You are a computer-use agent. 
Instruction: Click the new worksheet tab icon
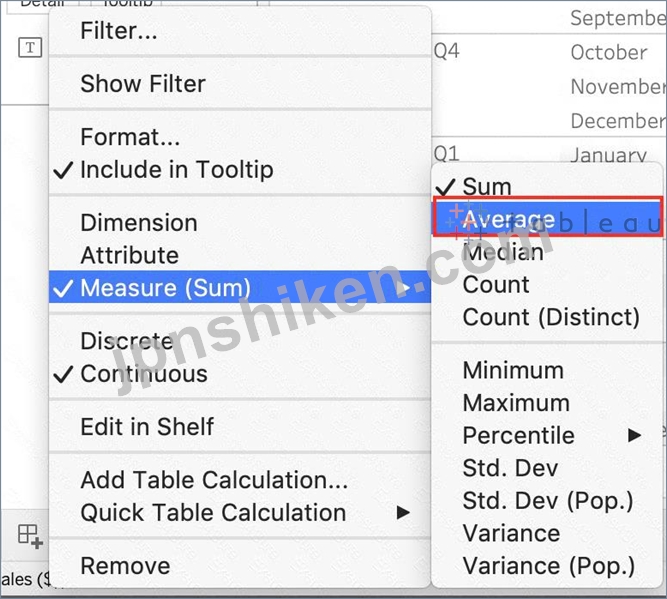tap(30, 536)
